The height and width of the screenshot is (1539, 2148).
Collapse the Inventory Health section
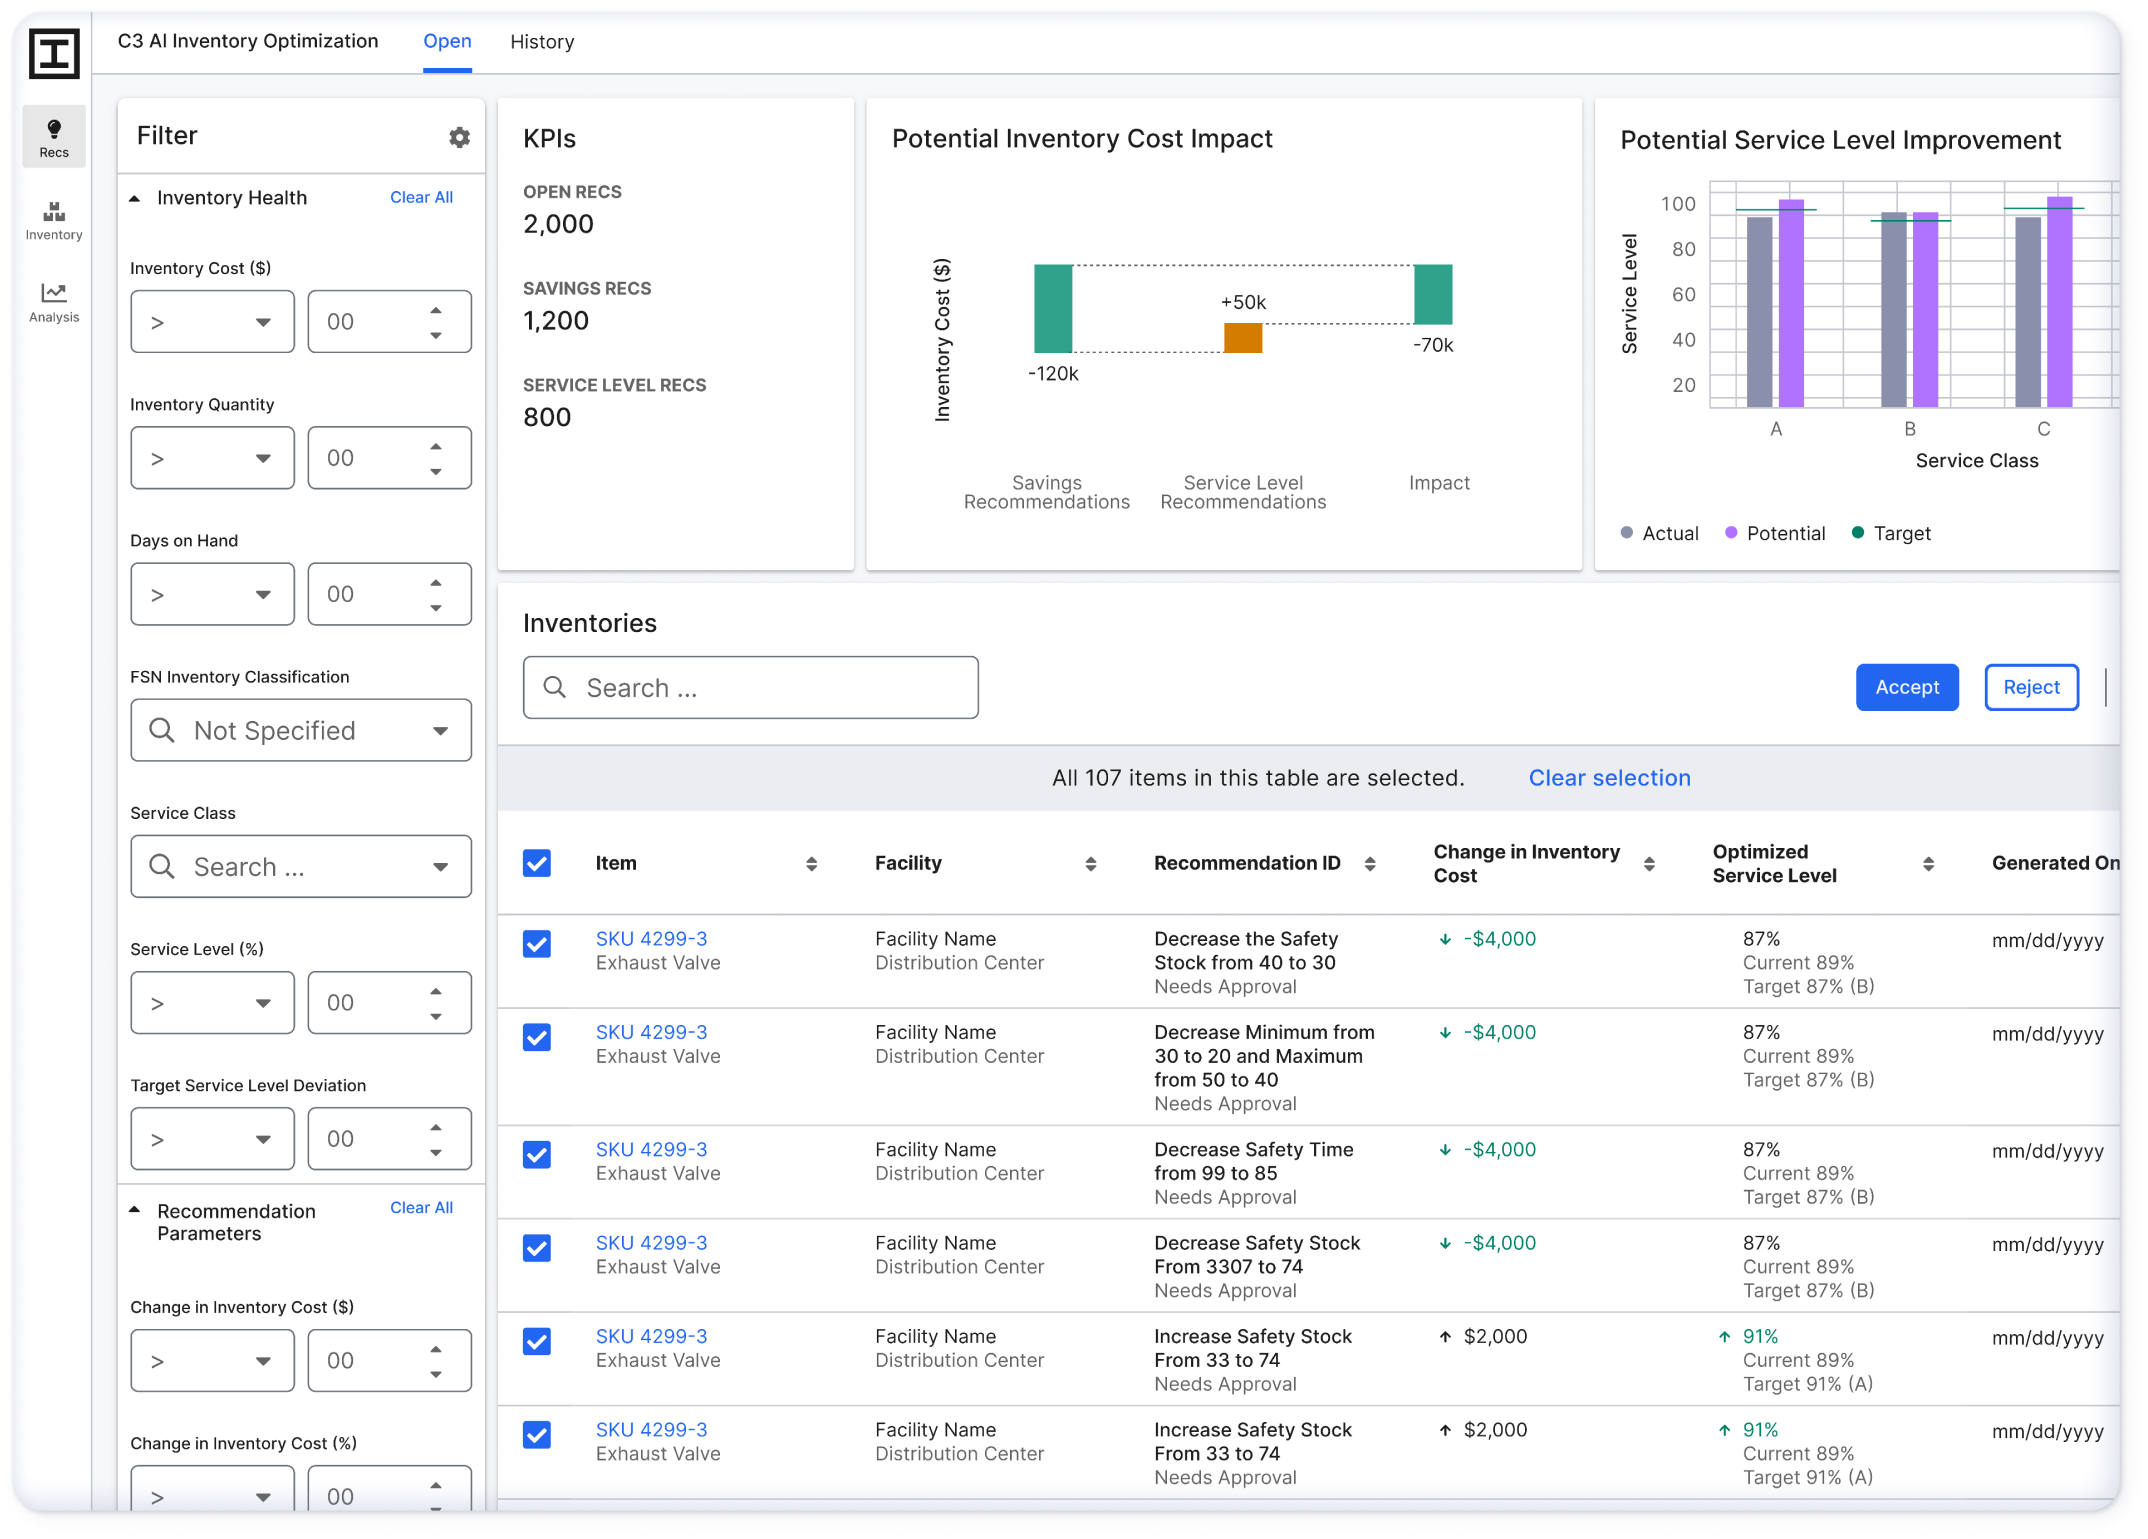[x=135, y=198]
